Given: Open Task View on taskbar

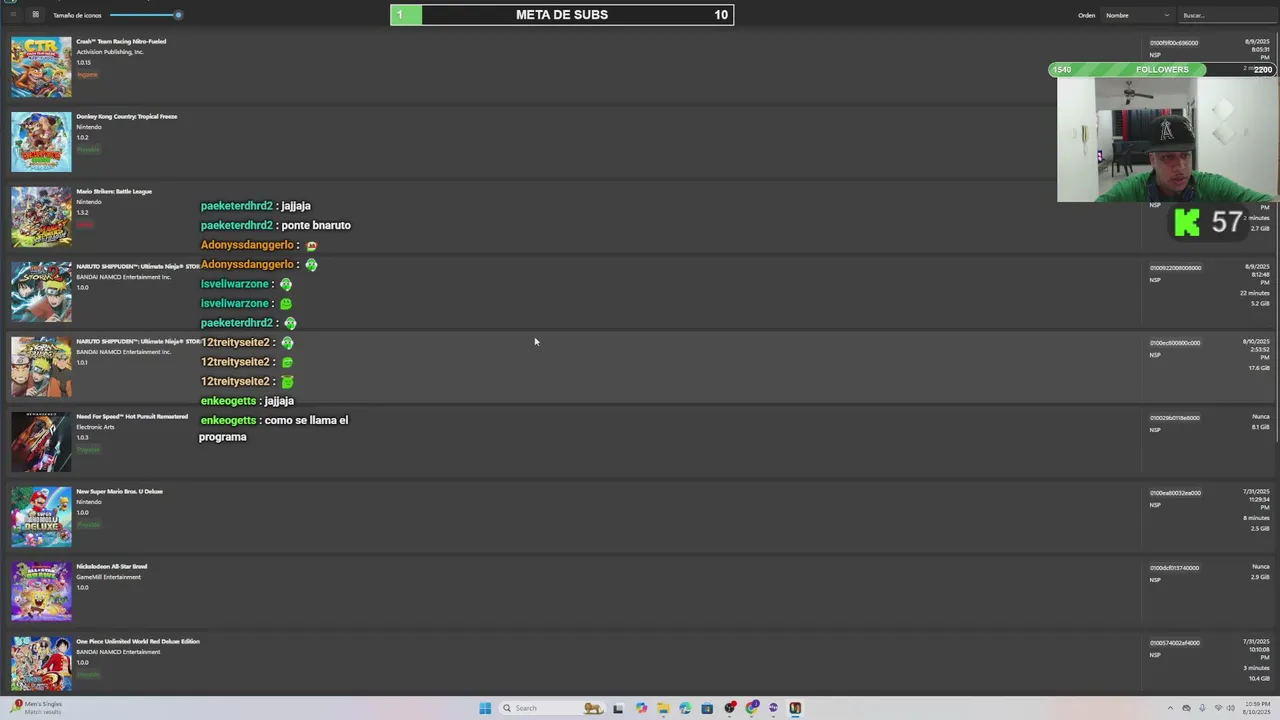Looking at the screenshot, I should (618, 708).
